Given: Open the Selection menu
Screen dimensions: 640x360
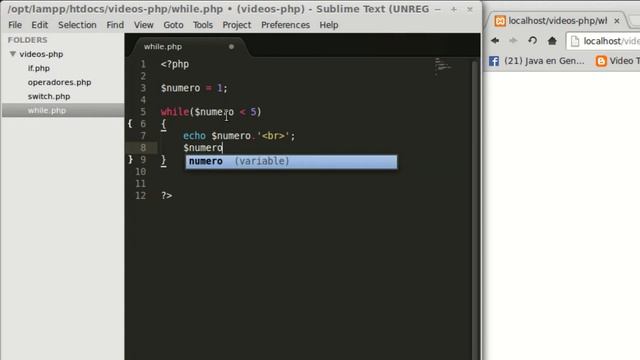Looking at the screenshot, I should tap(77, 25).
